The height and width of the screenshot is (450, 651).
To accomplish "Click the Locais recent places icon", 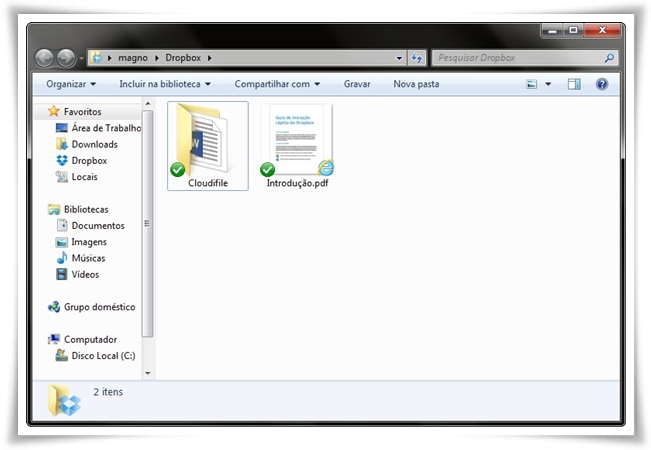I will pos(61,177).
